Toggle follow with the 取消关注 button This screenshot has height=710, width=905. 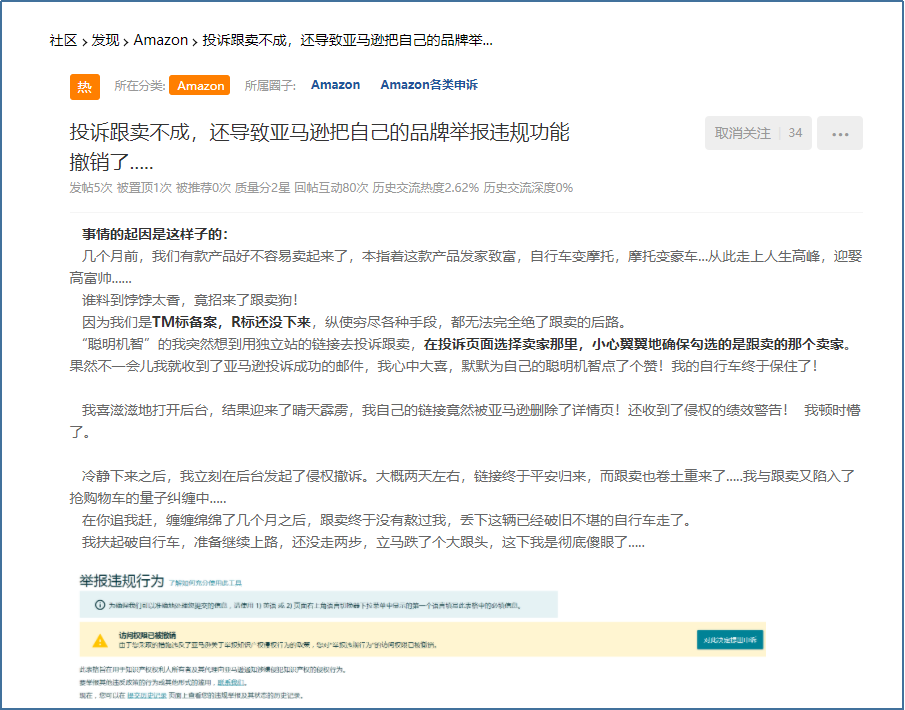742,133
